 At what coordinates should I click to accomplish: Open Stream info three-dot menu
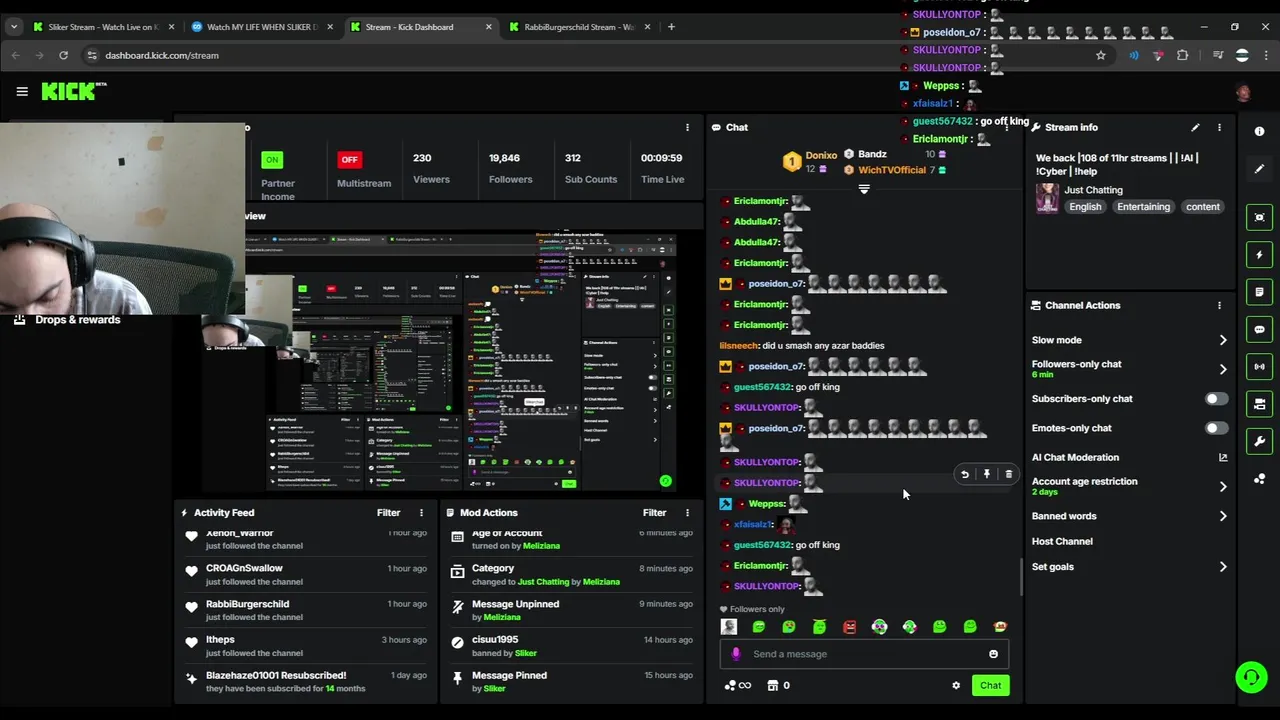[x=1219, y=128]
